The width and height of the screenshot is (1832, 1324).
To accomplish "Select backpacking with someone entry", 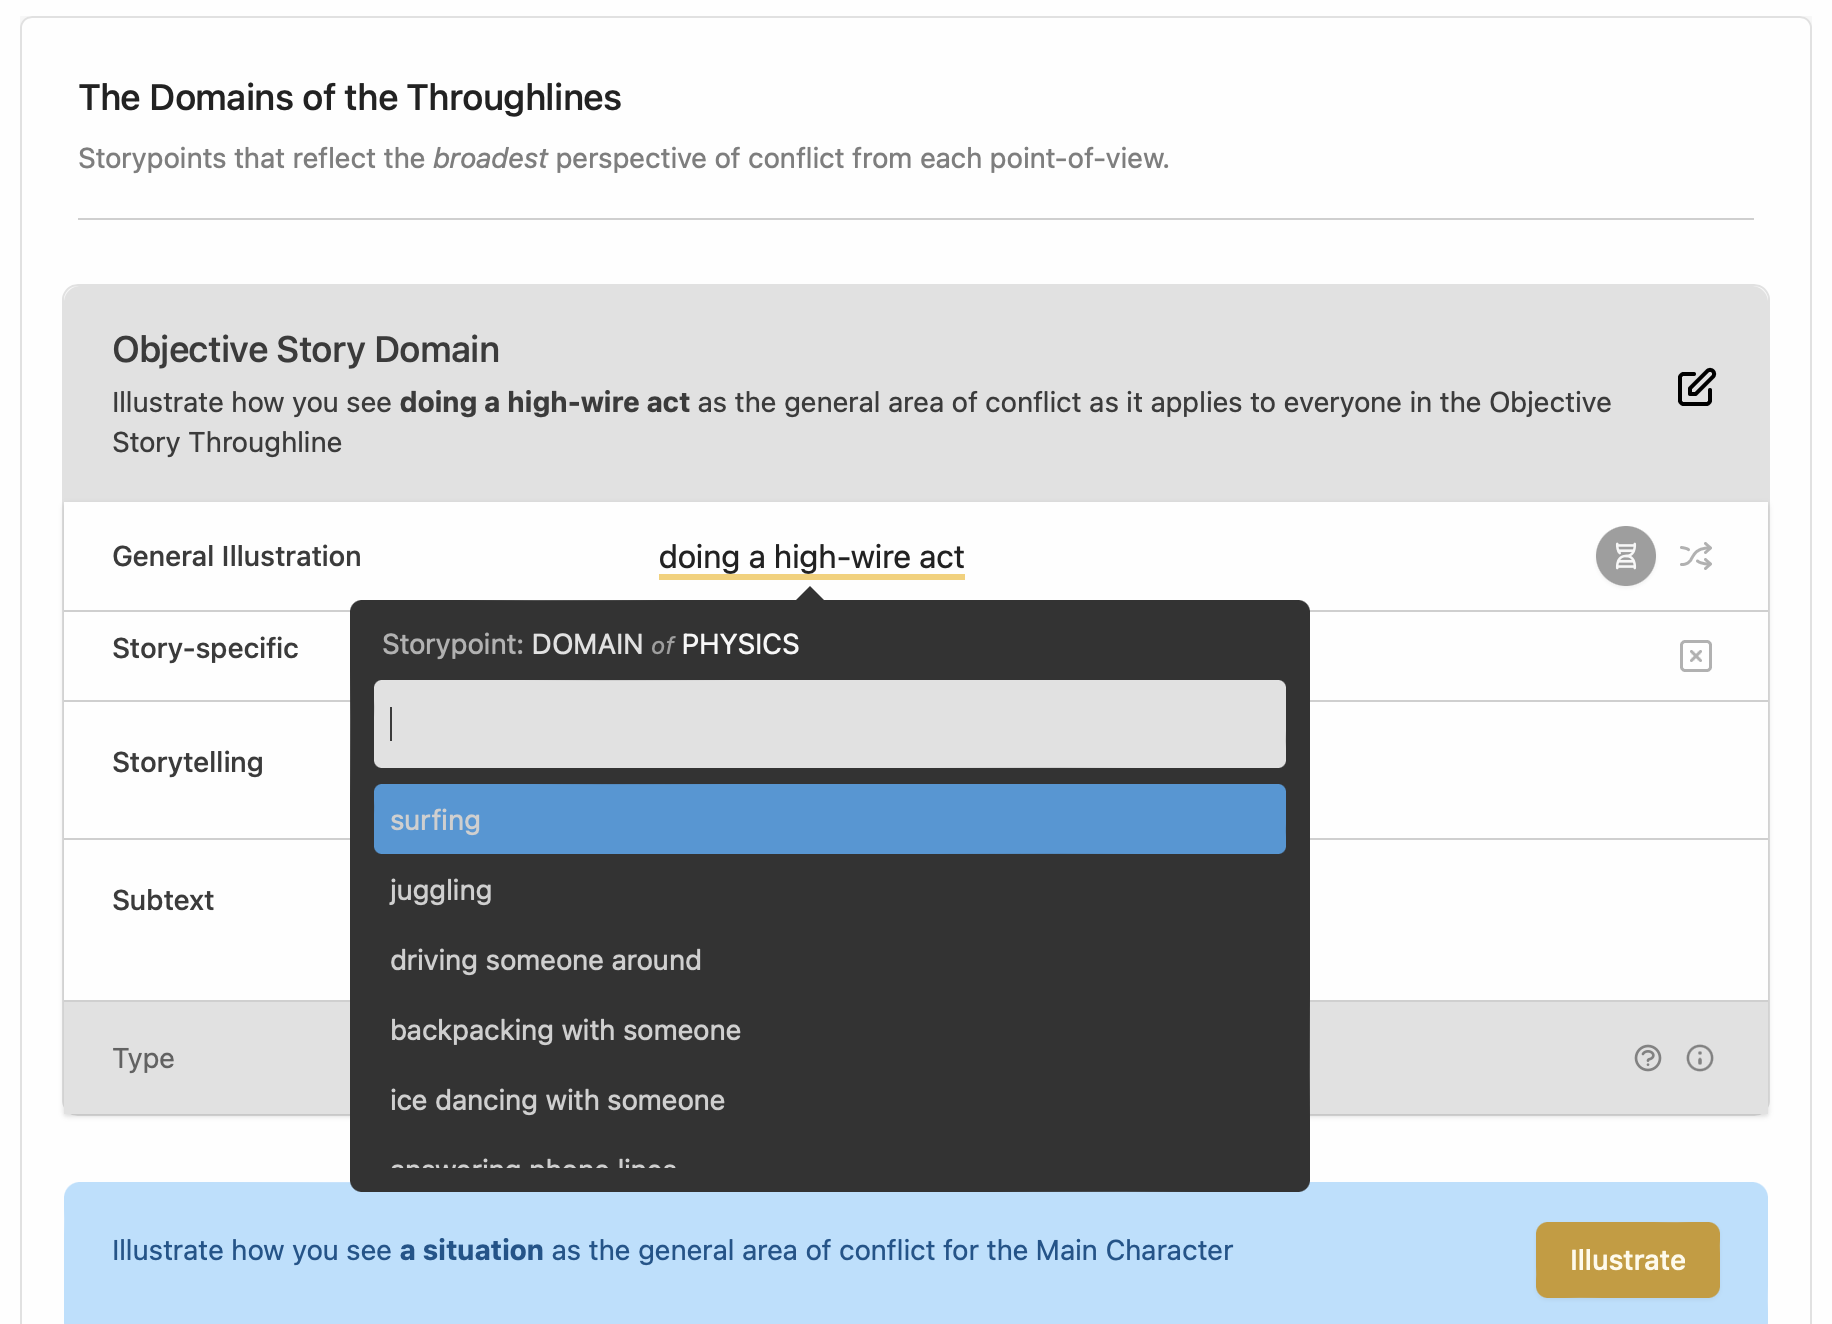I will tap(830, 1030).
